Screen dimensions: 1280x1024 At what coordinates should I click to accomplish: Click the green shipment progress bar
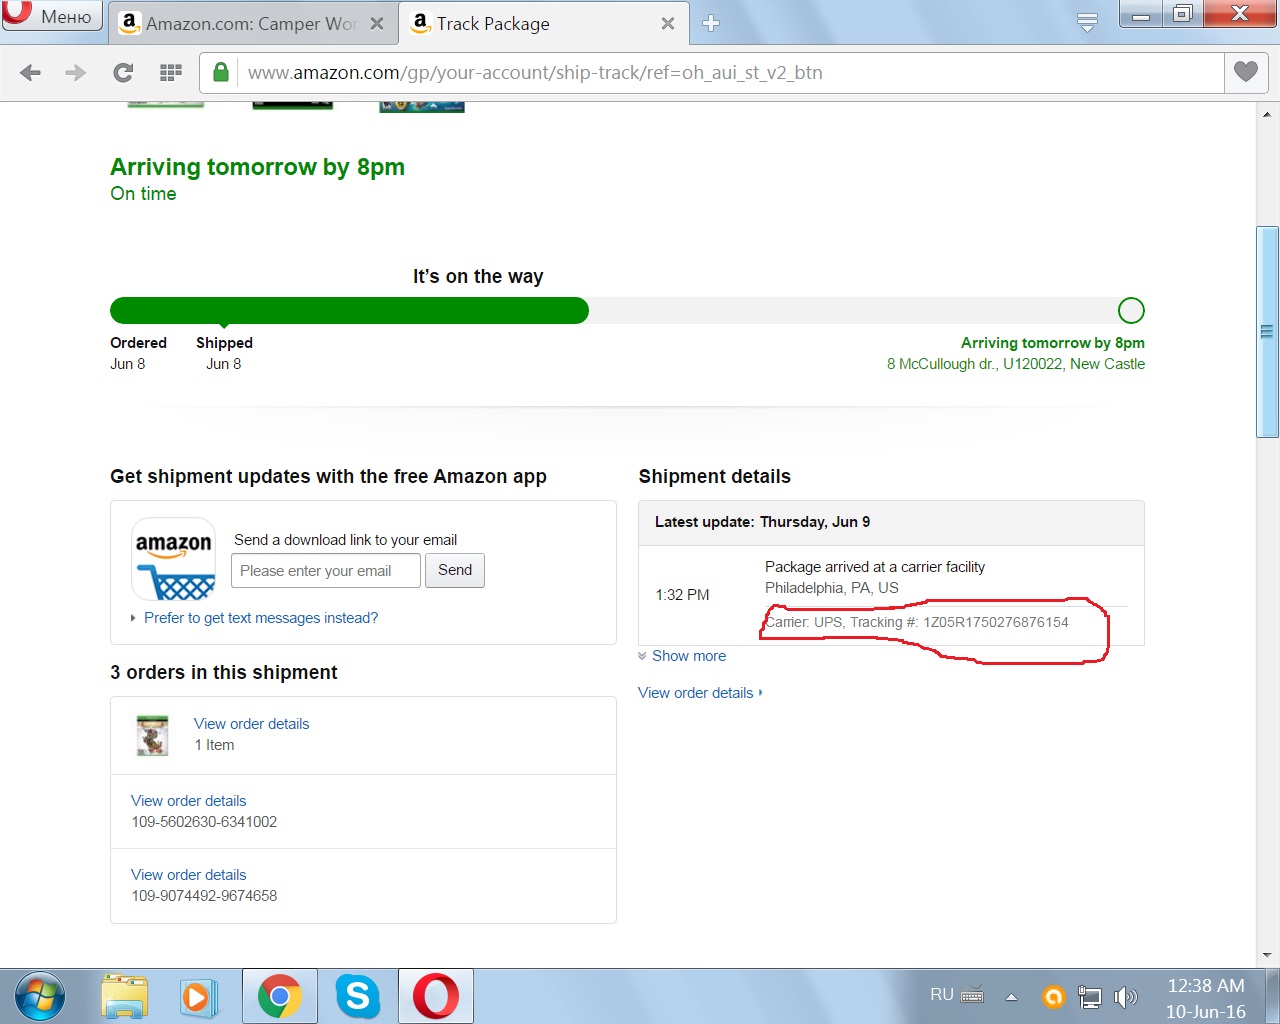tap(349, 311)
